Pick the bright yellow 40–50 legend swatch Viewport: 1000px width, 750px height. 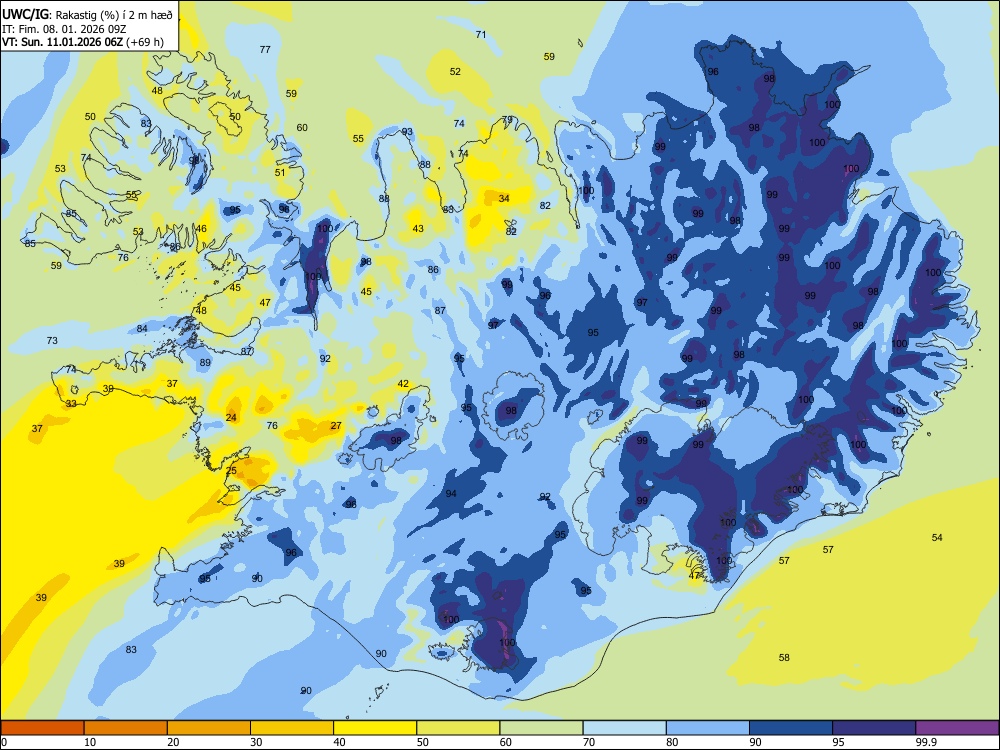[x=375, y=728]
